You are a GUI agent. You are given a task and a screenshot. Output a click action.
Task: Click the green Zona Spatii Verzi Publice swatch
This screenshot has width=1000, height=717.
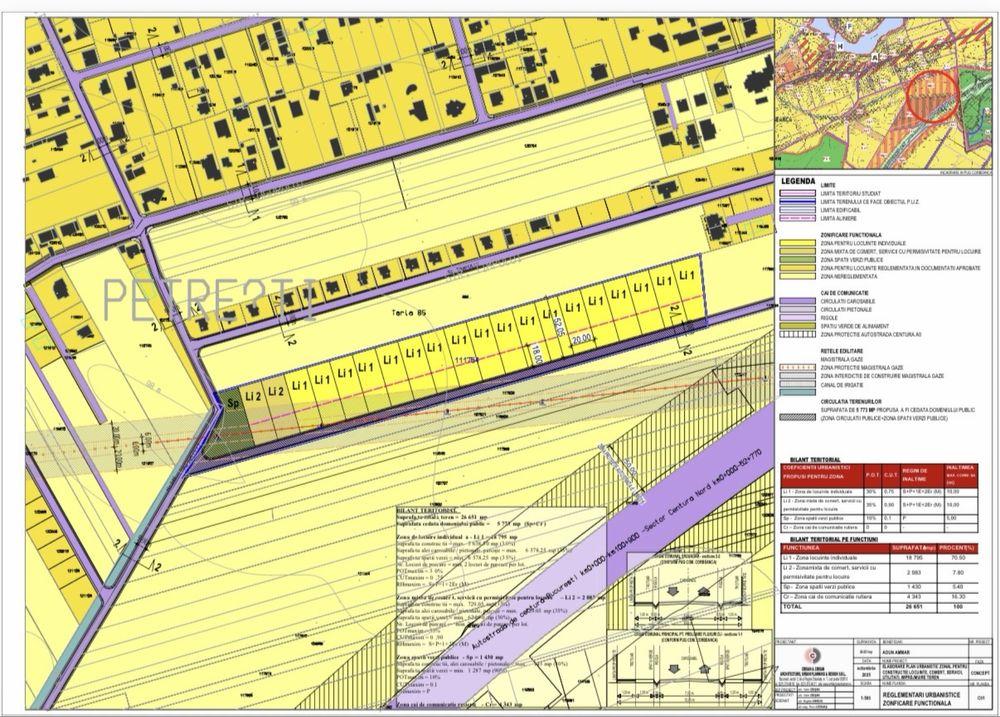click(x=798, y=259)
